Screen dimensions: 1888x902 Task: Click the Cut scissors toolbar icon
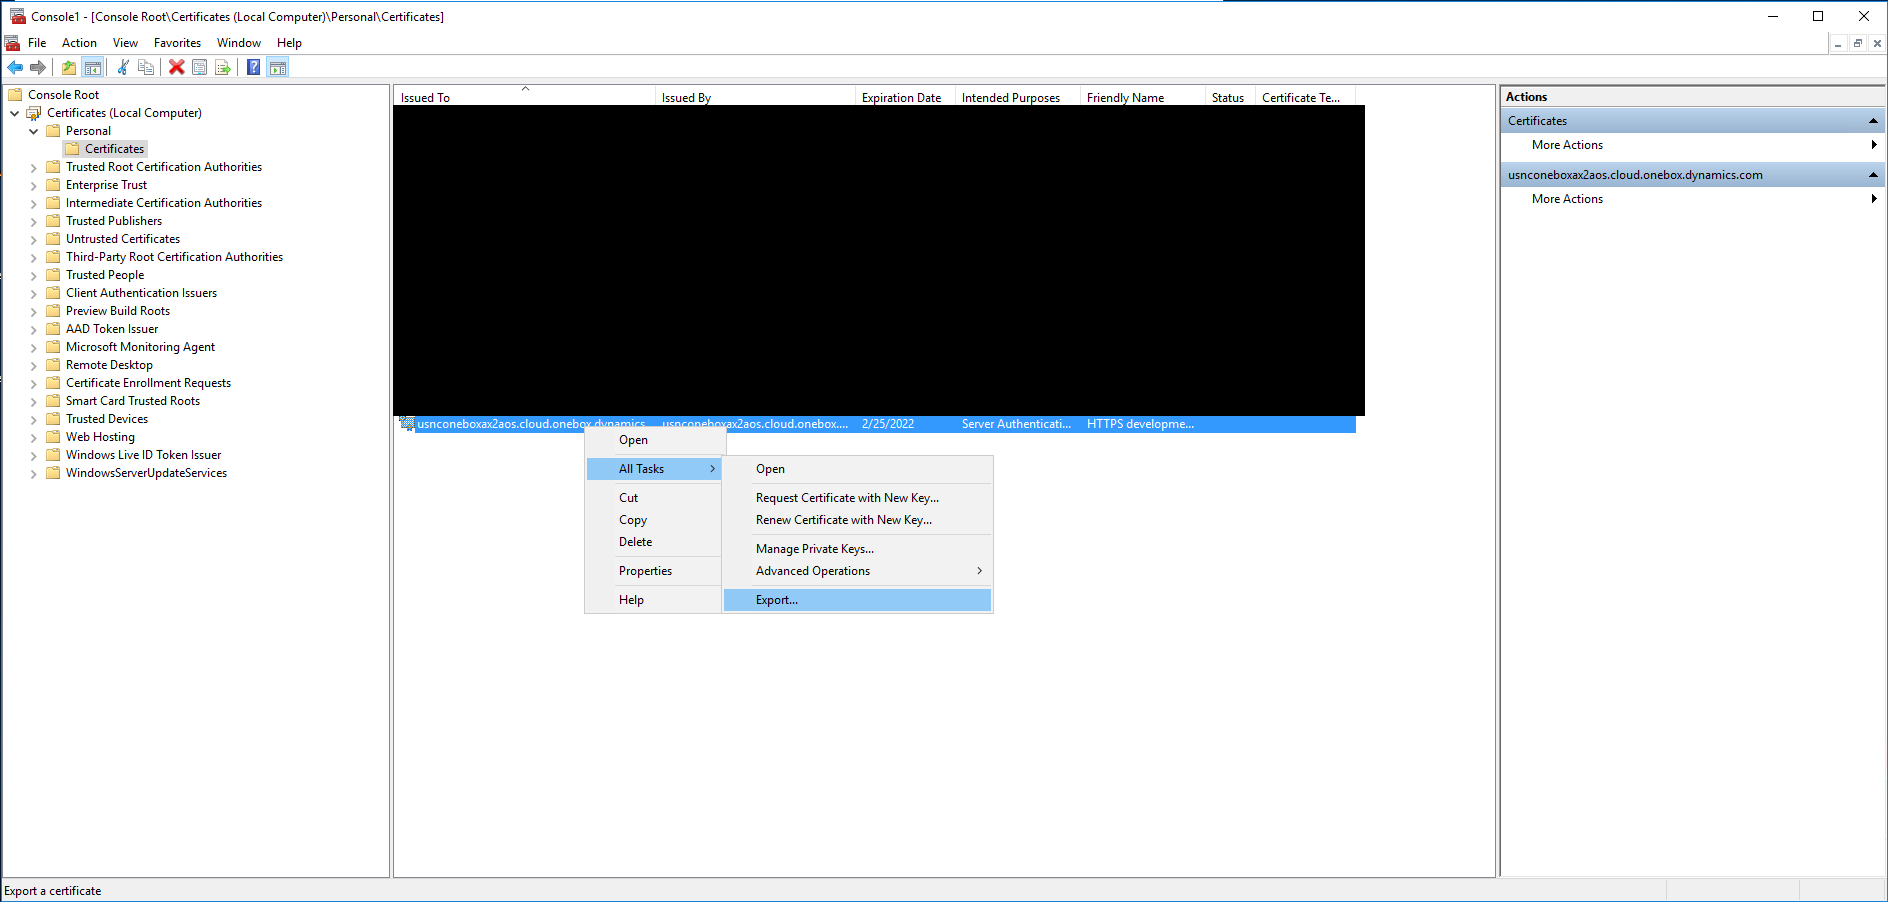[x=123, y=67]
